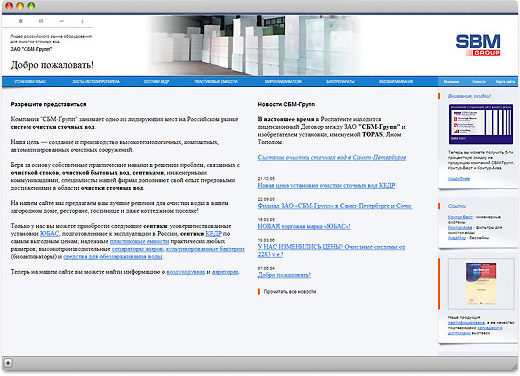Image resolution: width=520 pixels, height=376 pixels.
Task: Open the БИОПРЕПАРАТЫ menu item
Action: tap(340, 82)
